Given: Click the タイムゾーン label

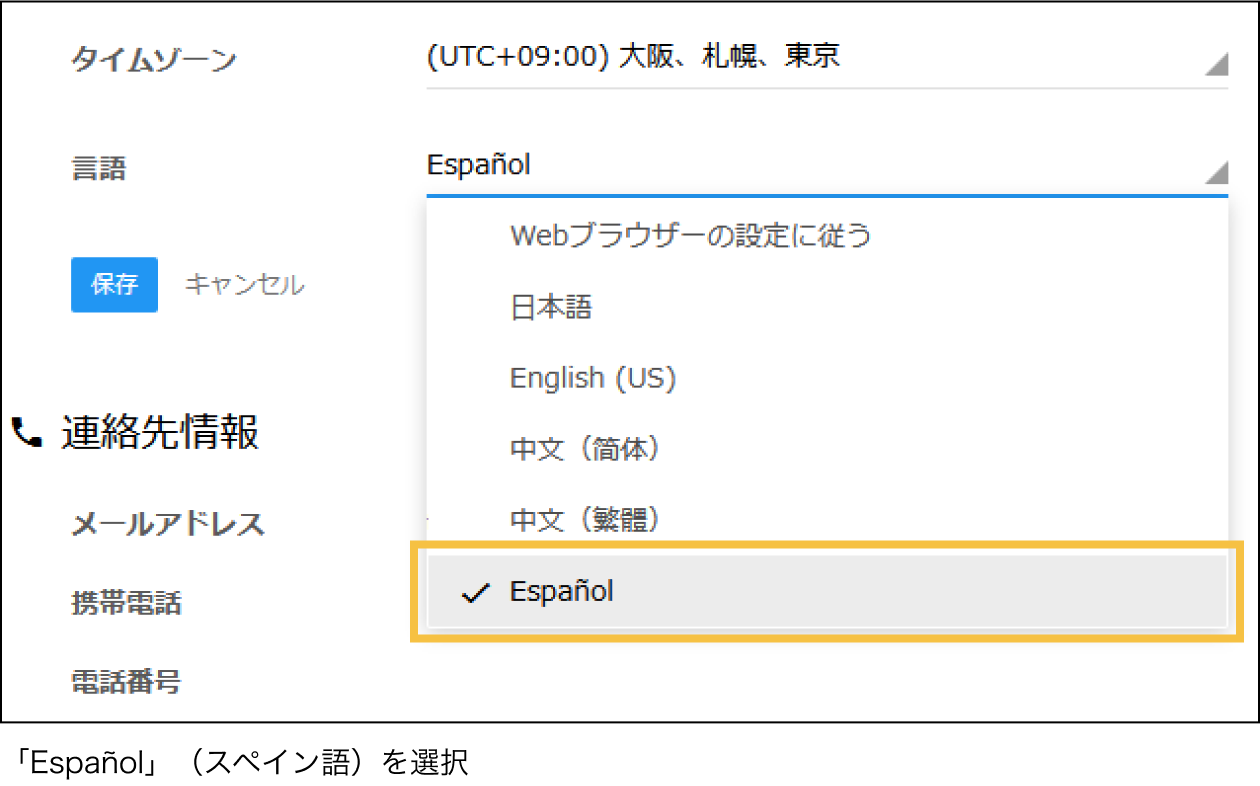Looking at the screenshot, I should [153, 60].
